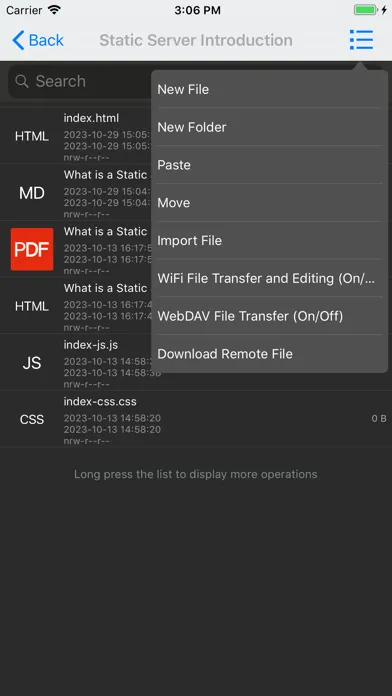Focus the Search field
The height and width of the screenshot is (696, 392).
pyautogui.click(x=80, y=81)
